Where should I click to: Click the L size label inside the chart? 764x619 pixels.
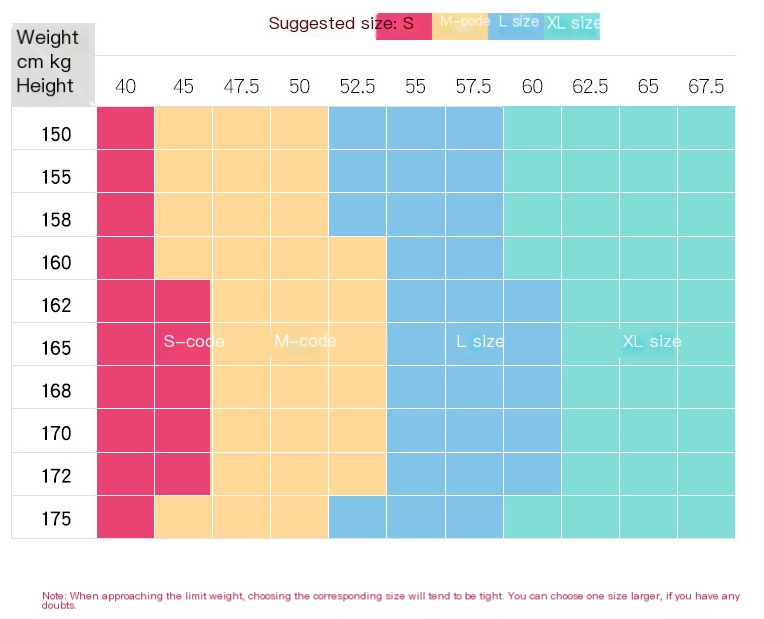pyautogui.click(x=480, y=341)
